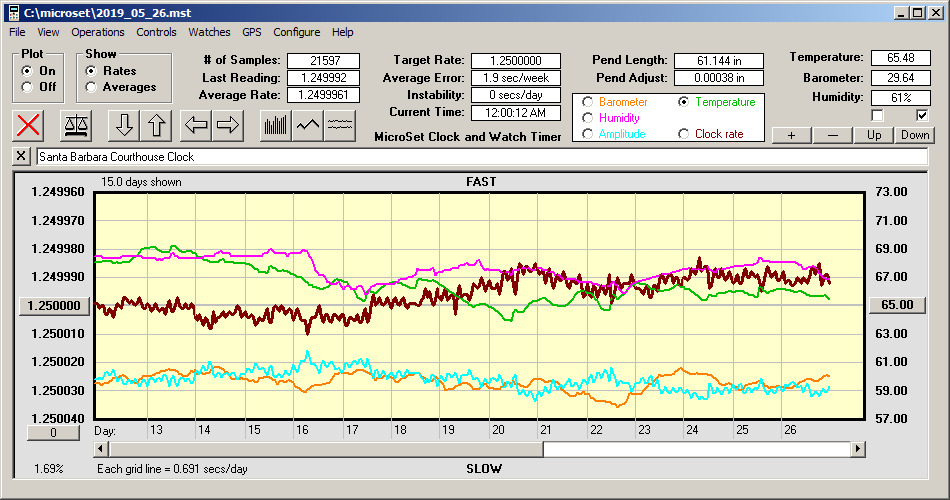950x500 pixels.
Task: Select the Clock rate trace radio button
Action: 683,134
